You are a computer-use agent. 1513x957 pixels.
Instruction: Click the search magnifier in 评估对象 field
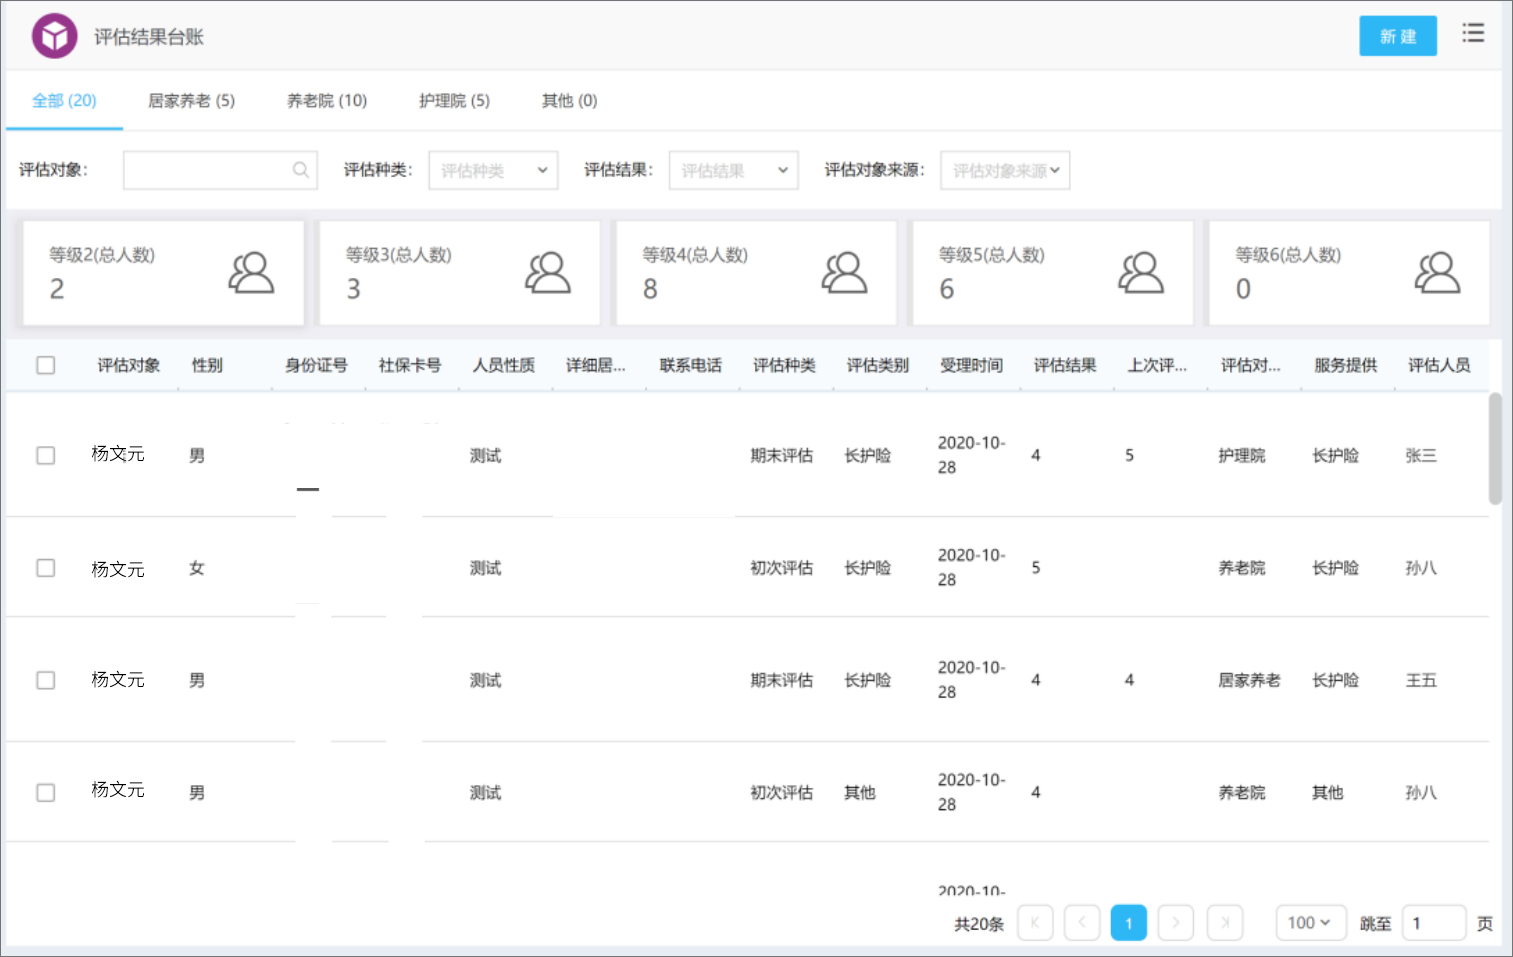[x=300, y=170]
